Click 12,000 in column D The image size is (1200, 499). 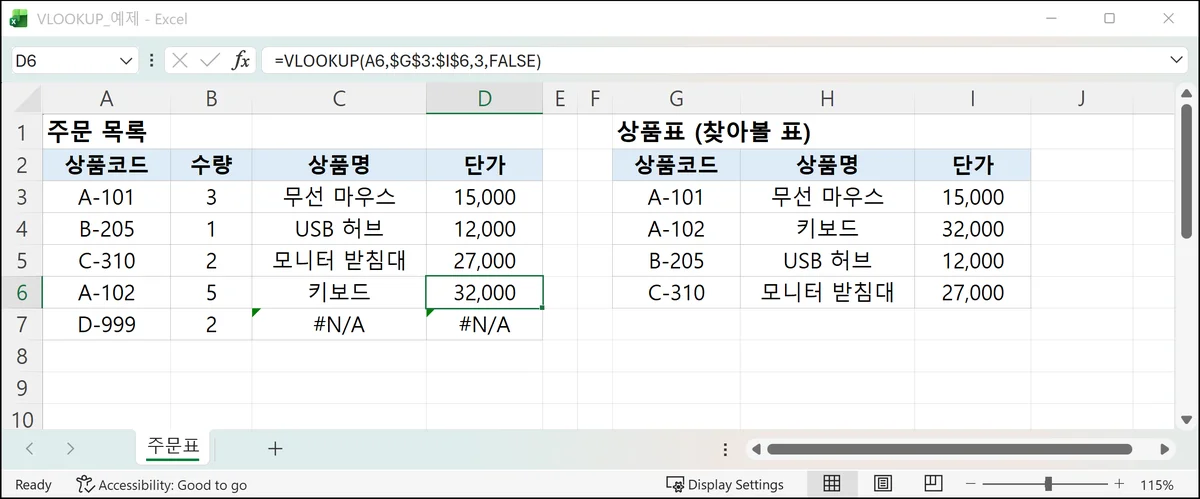[x=485, y=229]
